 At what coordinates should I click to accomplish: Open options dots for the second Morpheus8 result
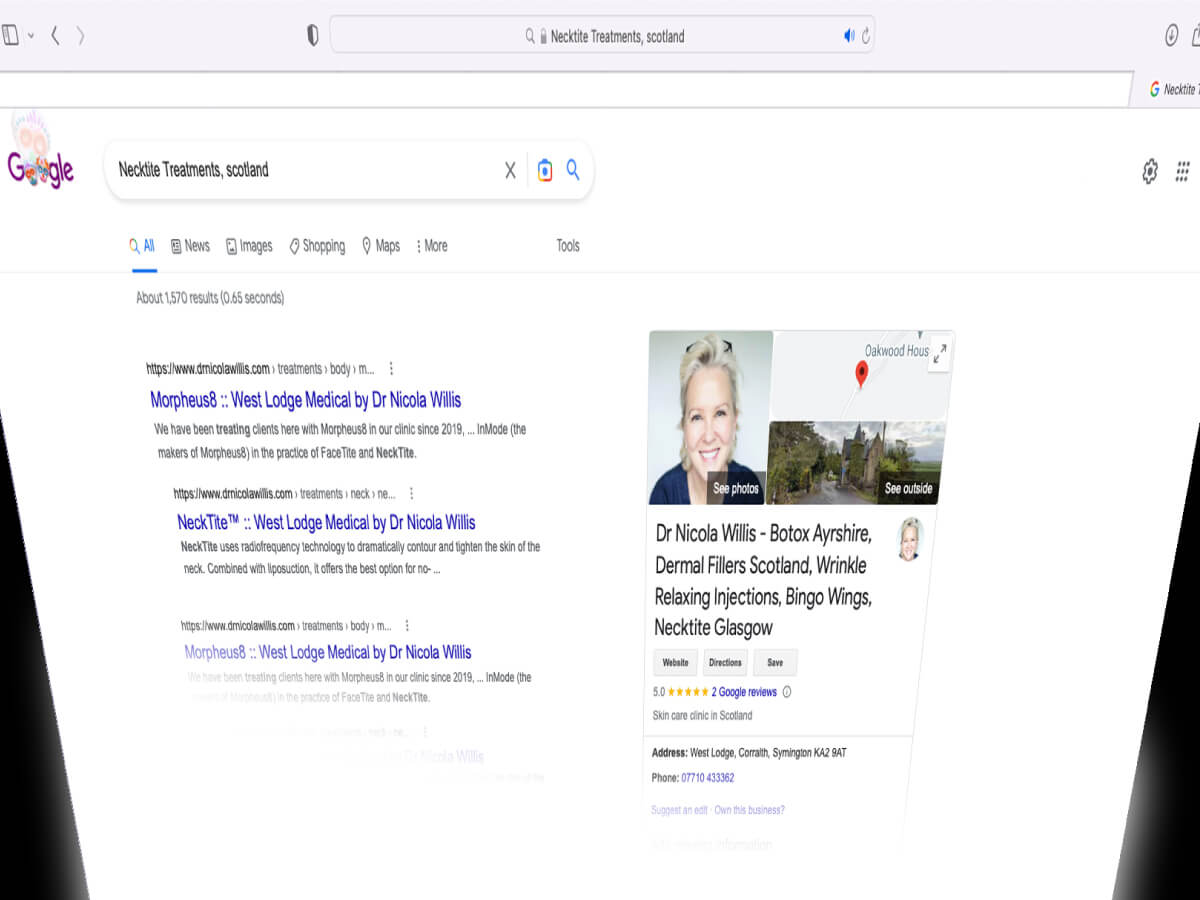pos(406,626)
